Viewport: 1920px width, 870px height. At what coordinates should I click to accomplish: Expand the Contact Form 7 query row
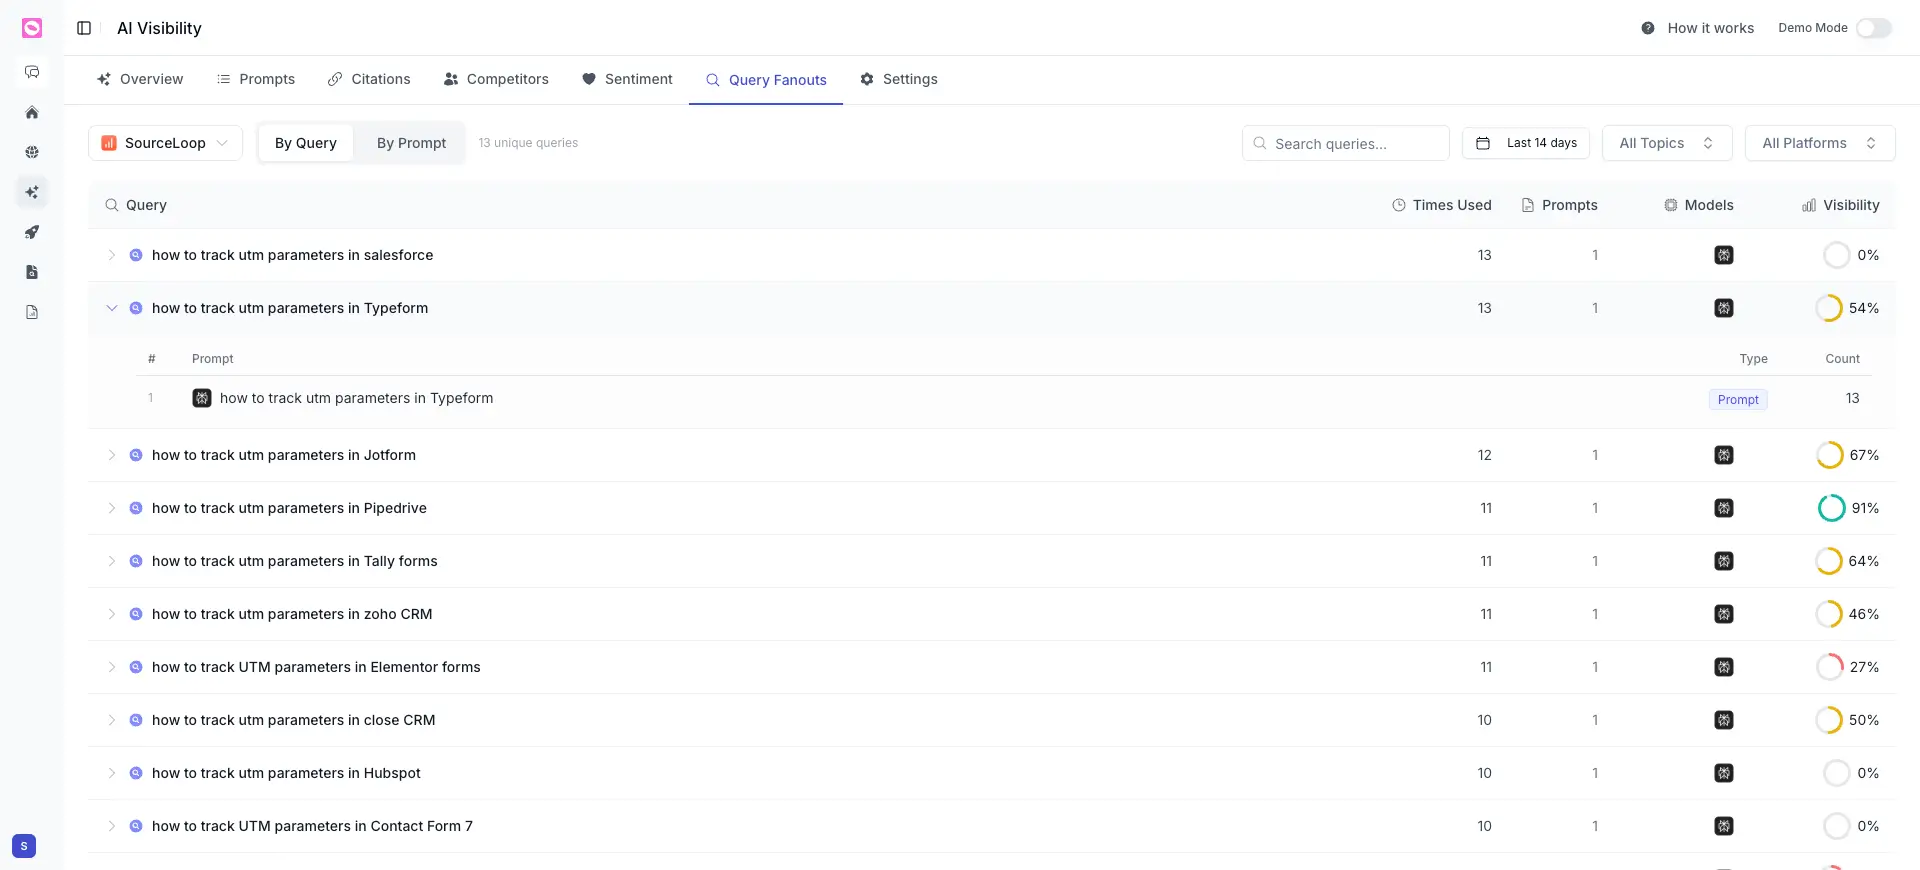(x=111, y=826)
